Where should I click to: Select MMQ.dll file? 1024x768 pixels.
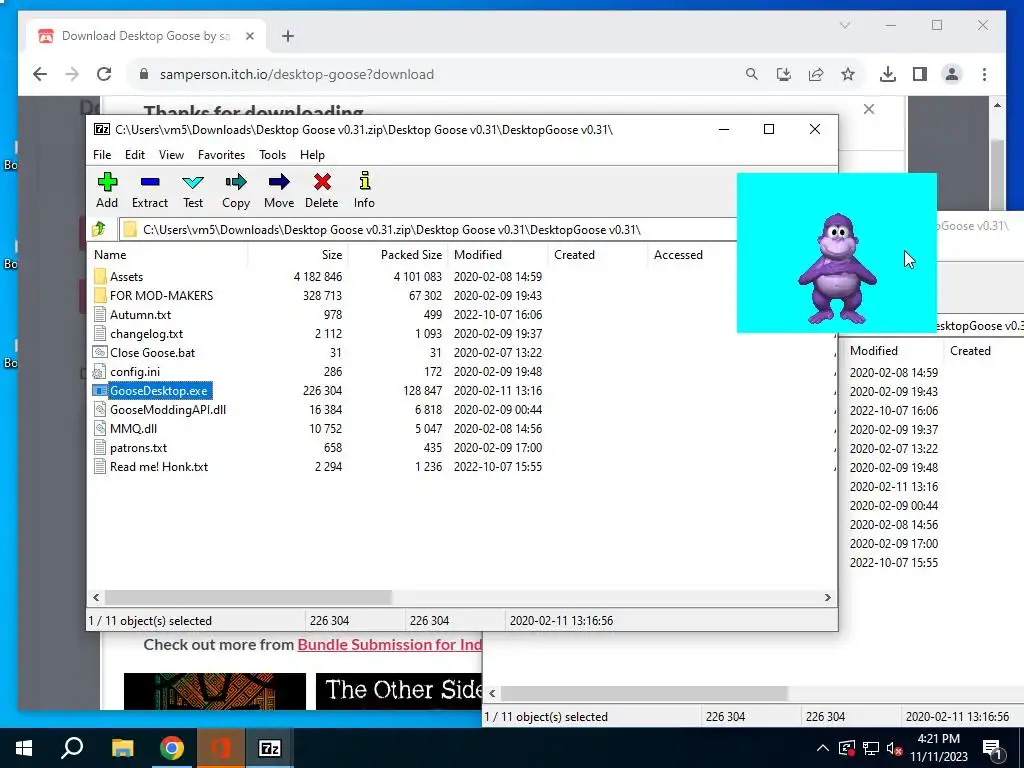(133, 428)
